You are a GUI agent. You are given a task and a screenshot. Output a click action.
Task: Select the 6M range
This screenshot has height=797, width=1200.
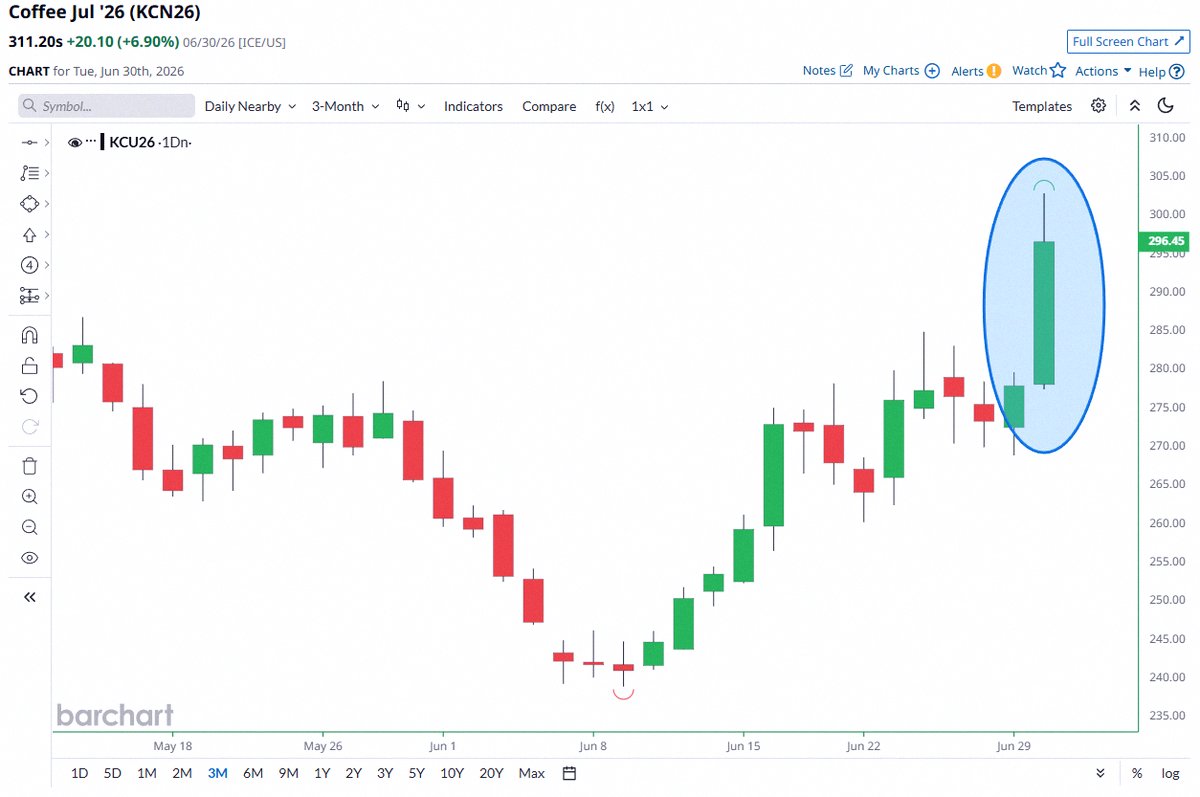click(x=253, y=773)
